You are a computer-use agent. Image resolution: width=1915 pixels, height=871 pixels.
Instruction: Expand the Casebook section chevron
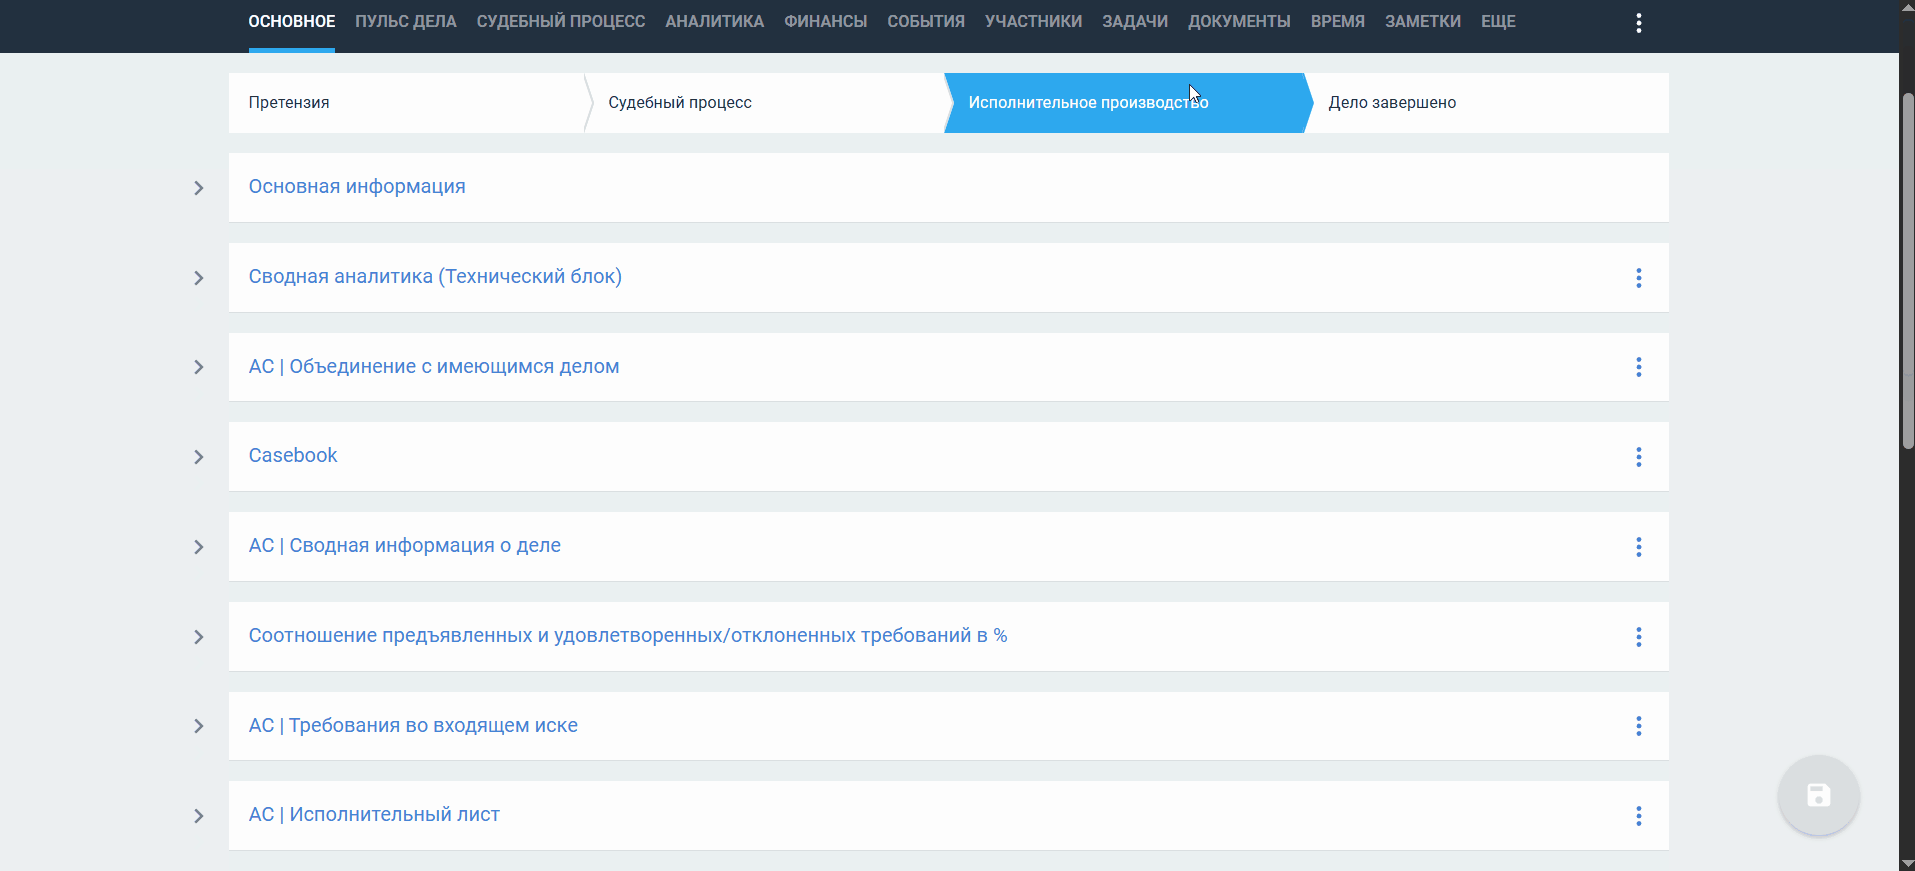(x=198, y=457)
